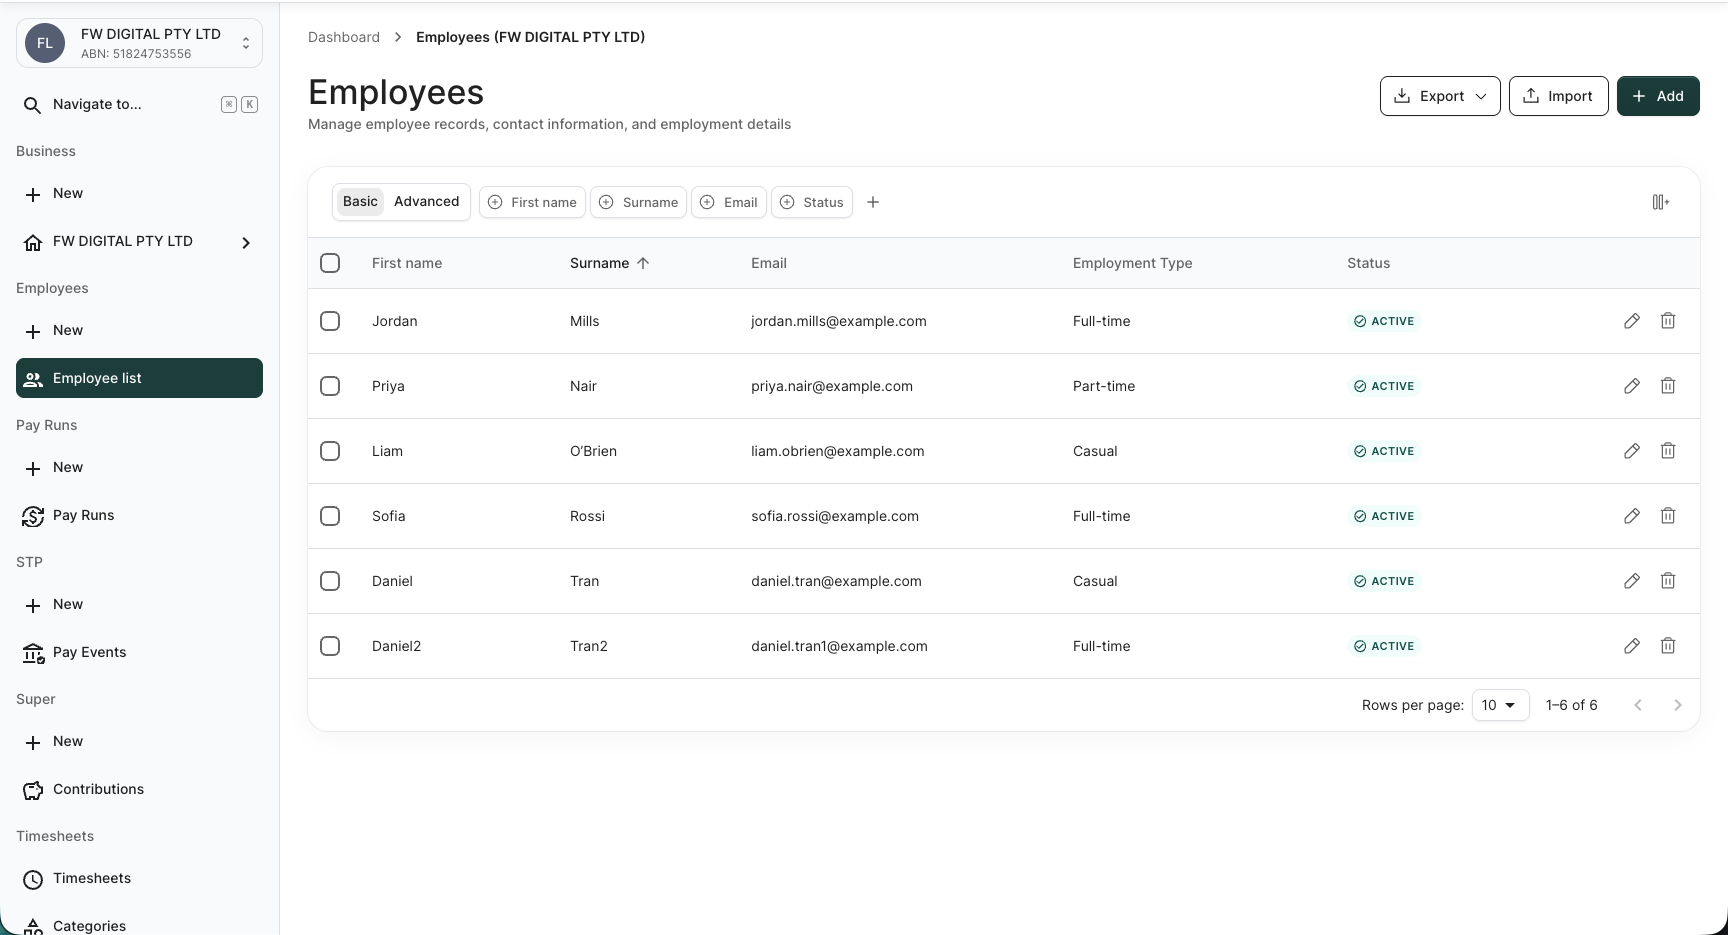Add a First name filter
This screenshot has height=935, width=1728.
[532, 202]
